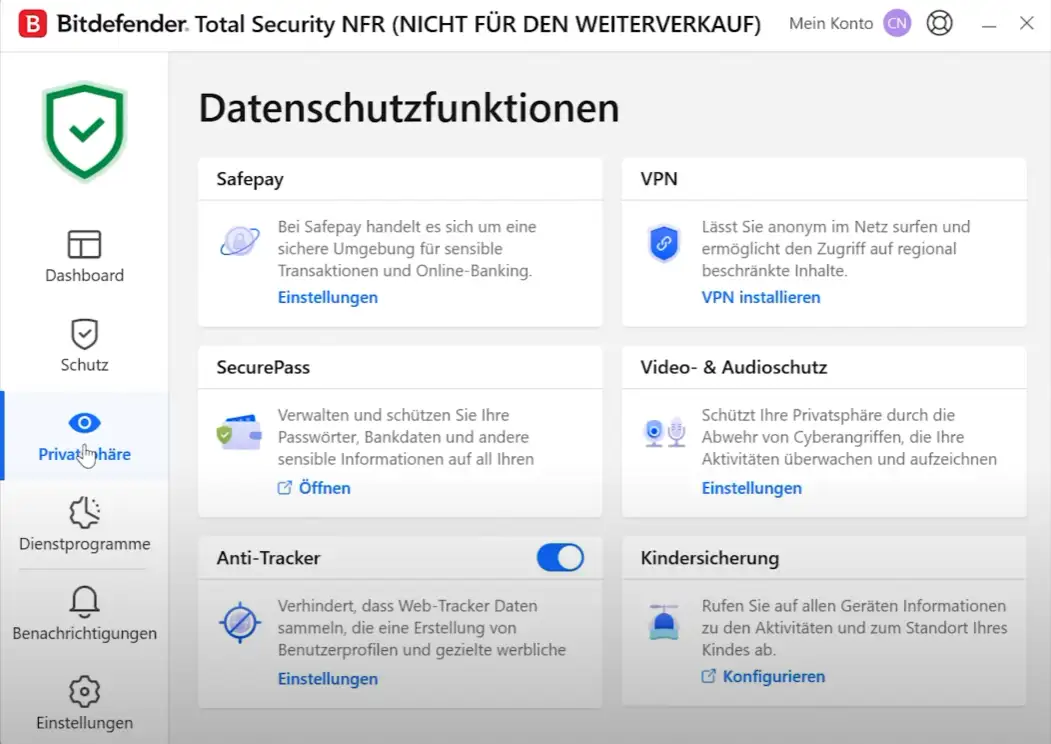Click the Anti-Tracker crosshair icon
The height and width of the screenshot is (744, 1051).
[x=239, y=623]
